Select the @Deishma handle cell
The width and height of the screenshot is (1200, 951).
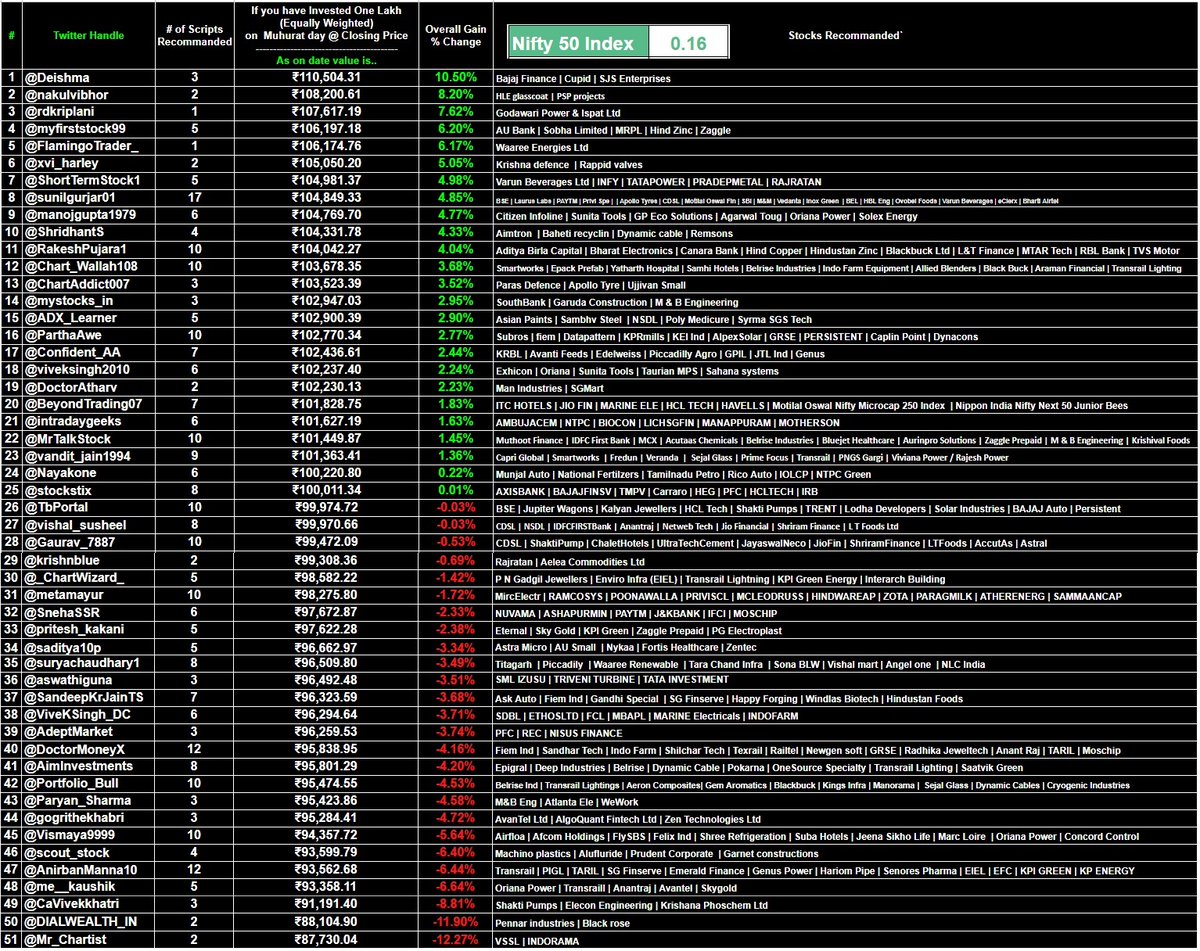point(88,78)
